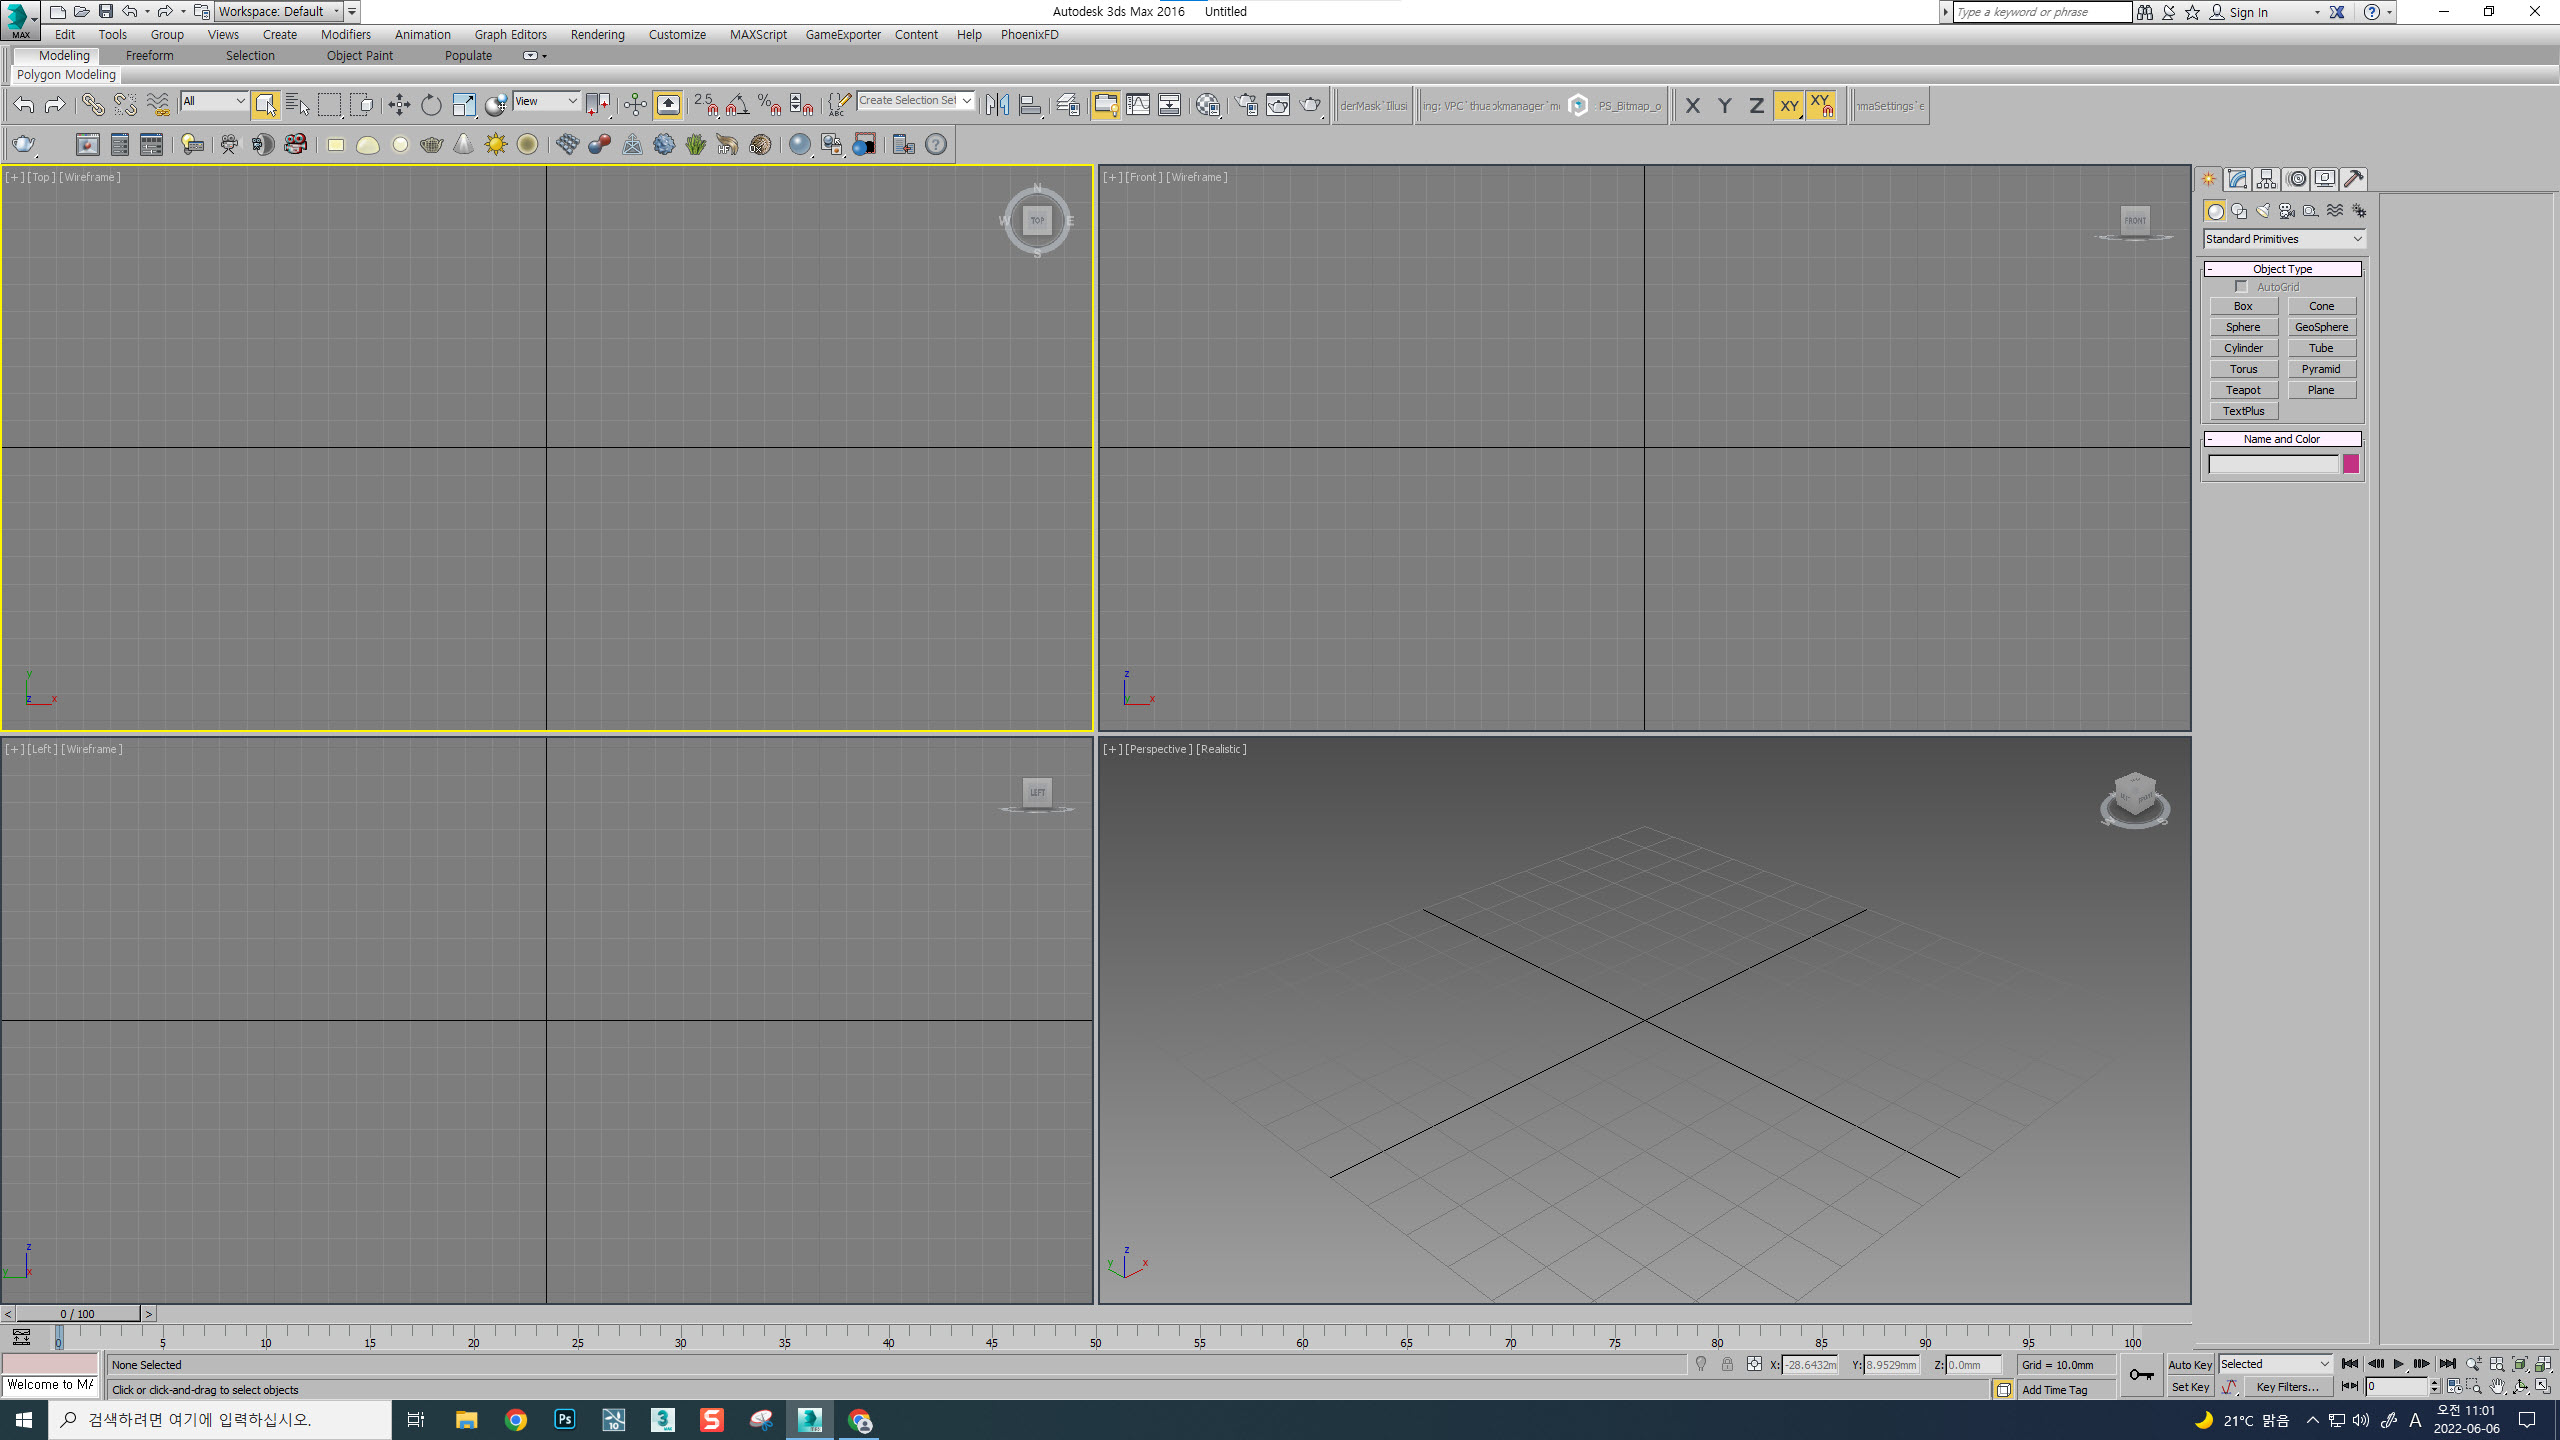Open the View reference coordinate dropdown
This screenshot has width=2560, height=1440.
(546, 101)
